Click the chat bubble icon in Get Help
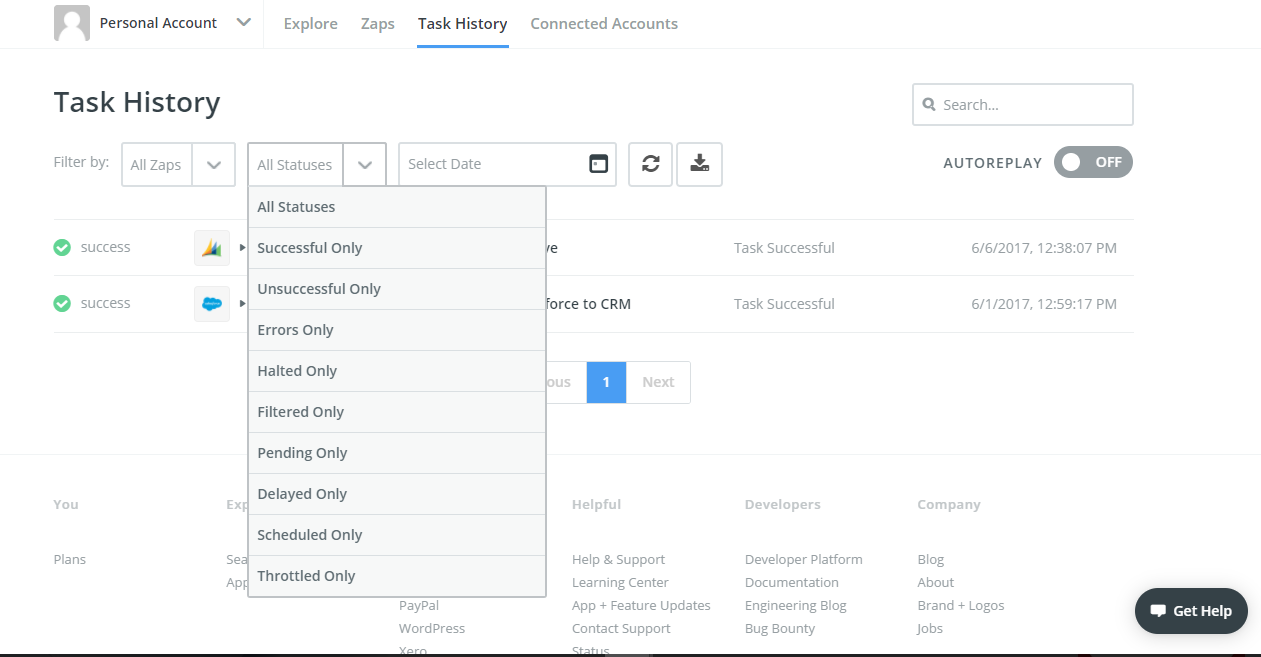This screenshot has width=1261, height=657. pyautogui.click(x=1158, y=611)
